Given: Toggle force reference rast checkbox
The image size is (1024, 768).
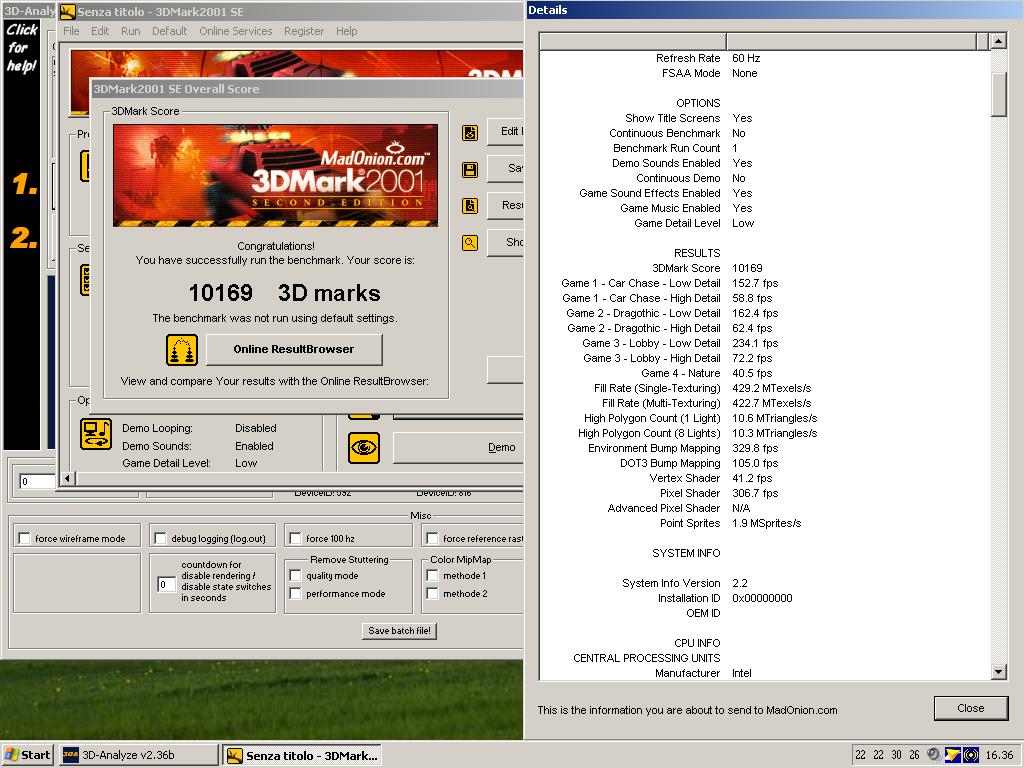Looking at the screenshot, I should click(x=432, y=538).
